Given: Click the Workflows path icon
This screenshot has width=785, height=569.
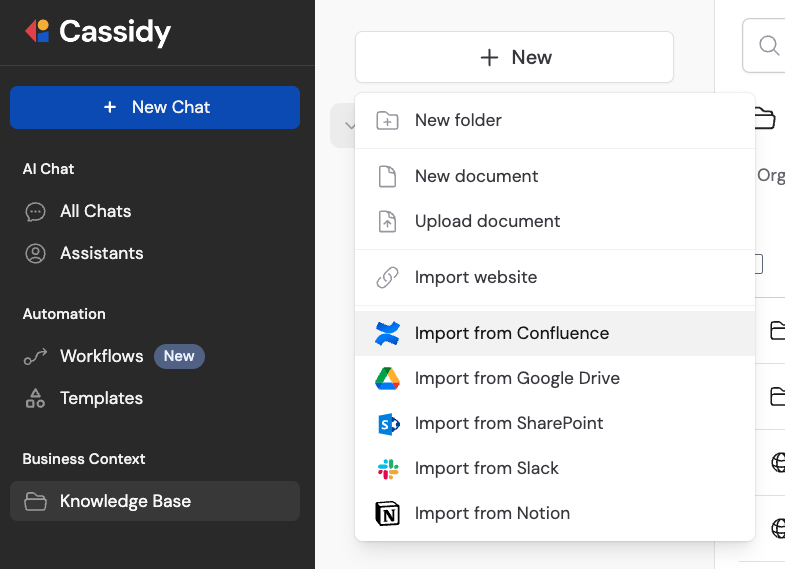Looking at the screenshot, I should pos(36,357).
